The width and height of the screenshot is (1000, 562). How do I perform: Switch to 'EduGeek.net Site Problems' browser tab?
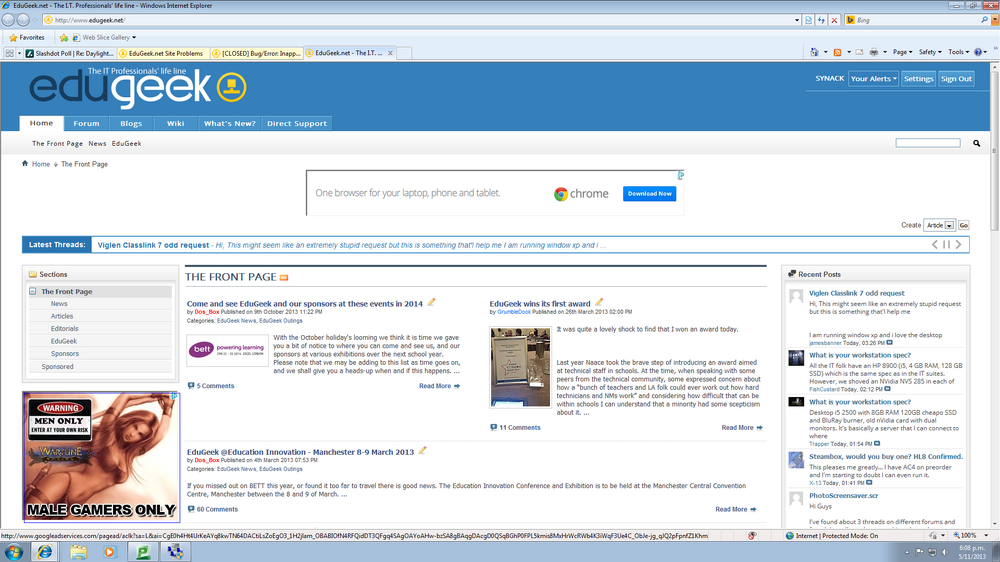(162, 54)
